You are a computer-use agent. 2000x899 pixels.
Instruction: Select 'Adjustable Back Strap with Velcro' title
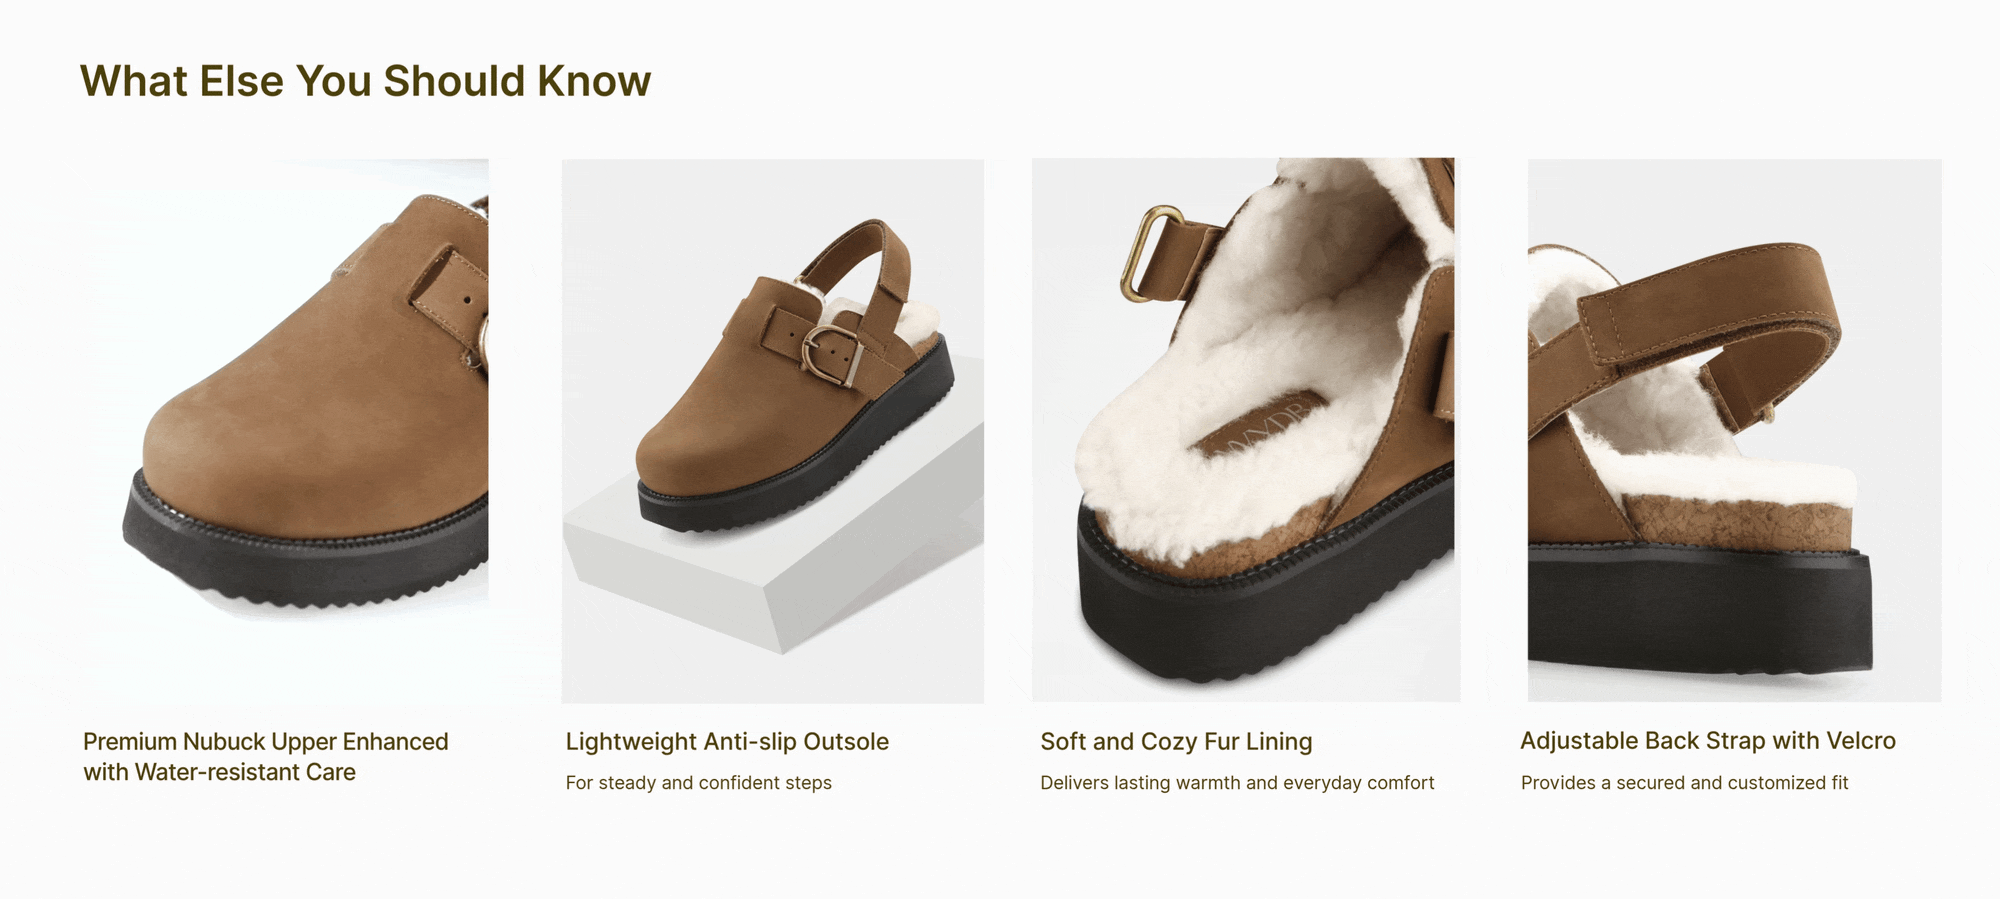1708,741
